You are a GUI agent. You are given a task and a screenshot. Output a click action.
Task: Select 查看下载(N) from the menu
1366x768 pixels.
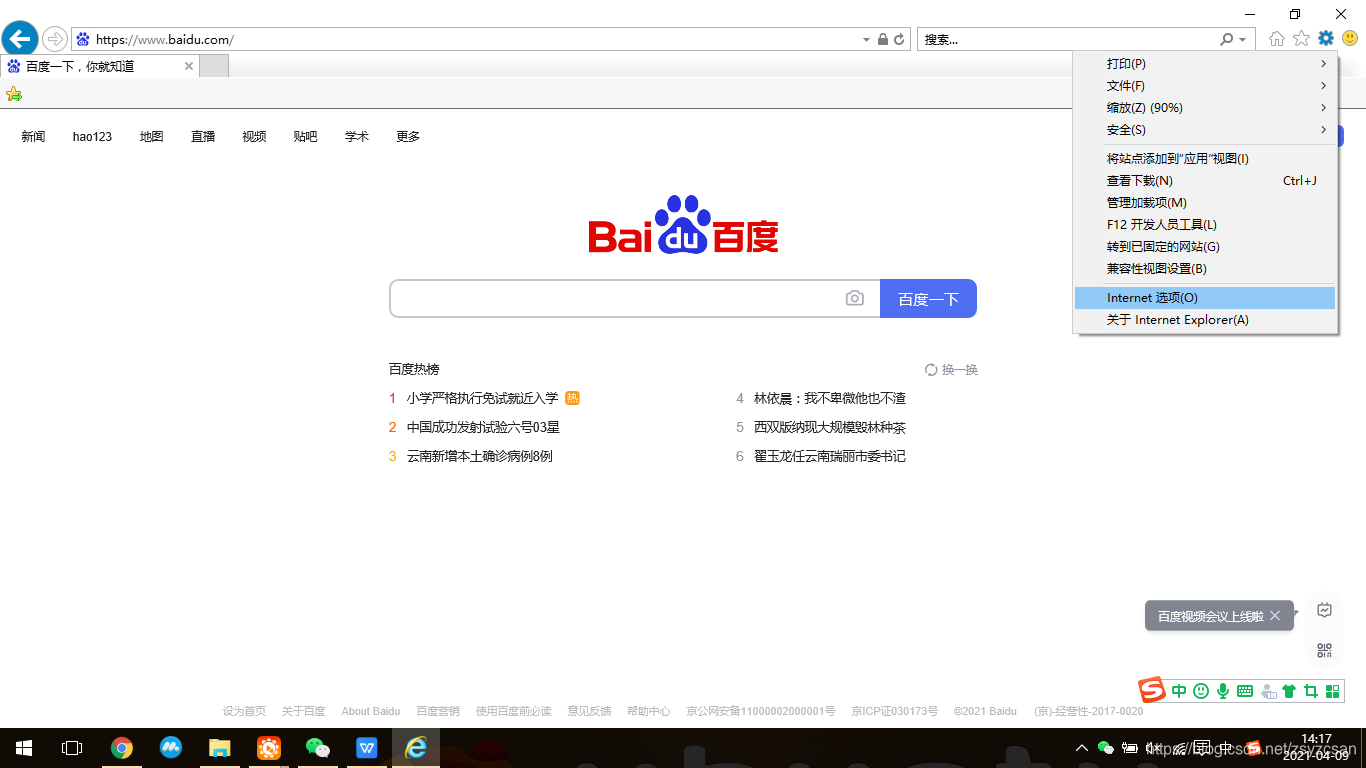(1205, 181)
